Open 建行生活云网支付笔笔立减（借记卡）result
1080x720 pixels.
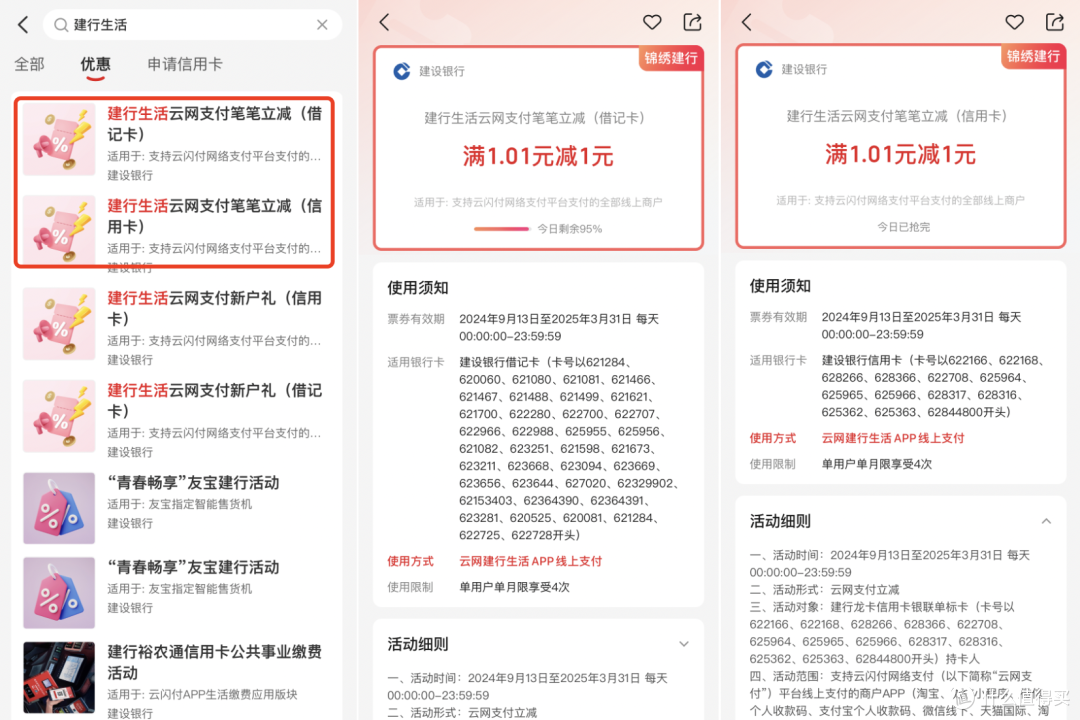(174, 143)
